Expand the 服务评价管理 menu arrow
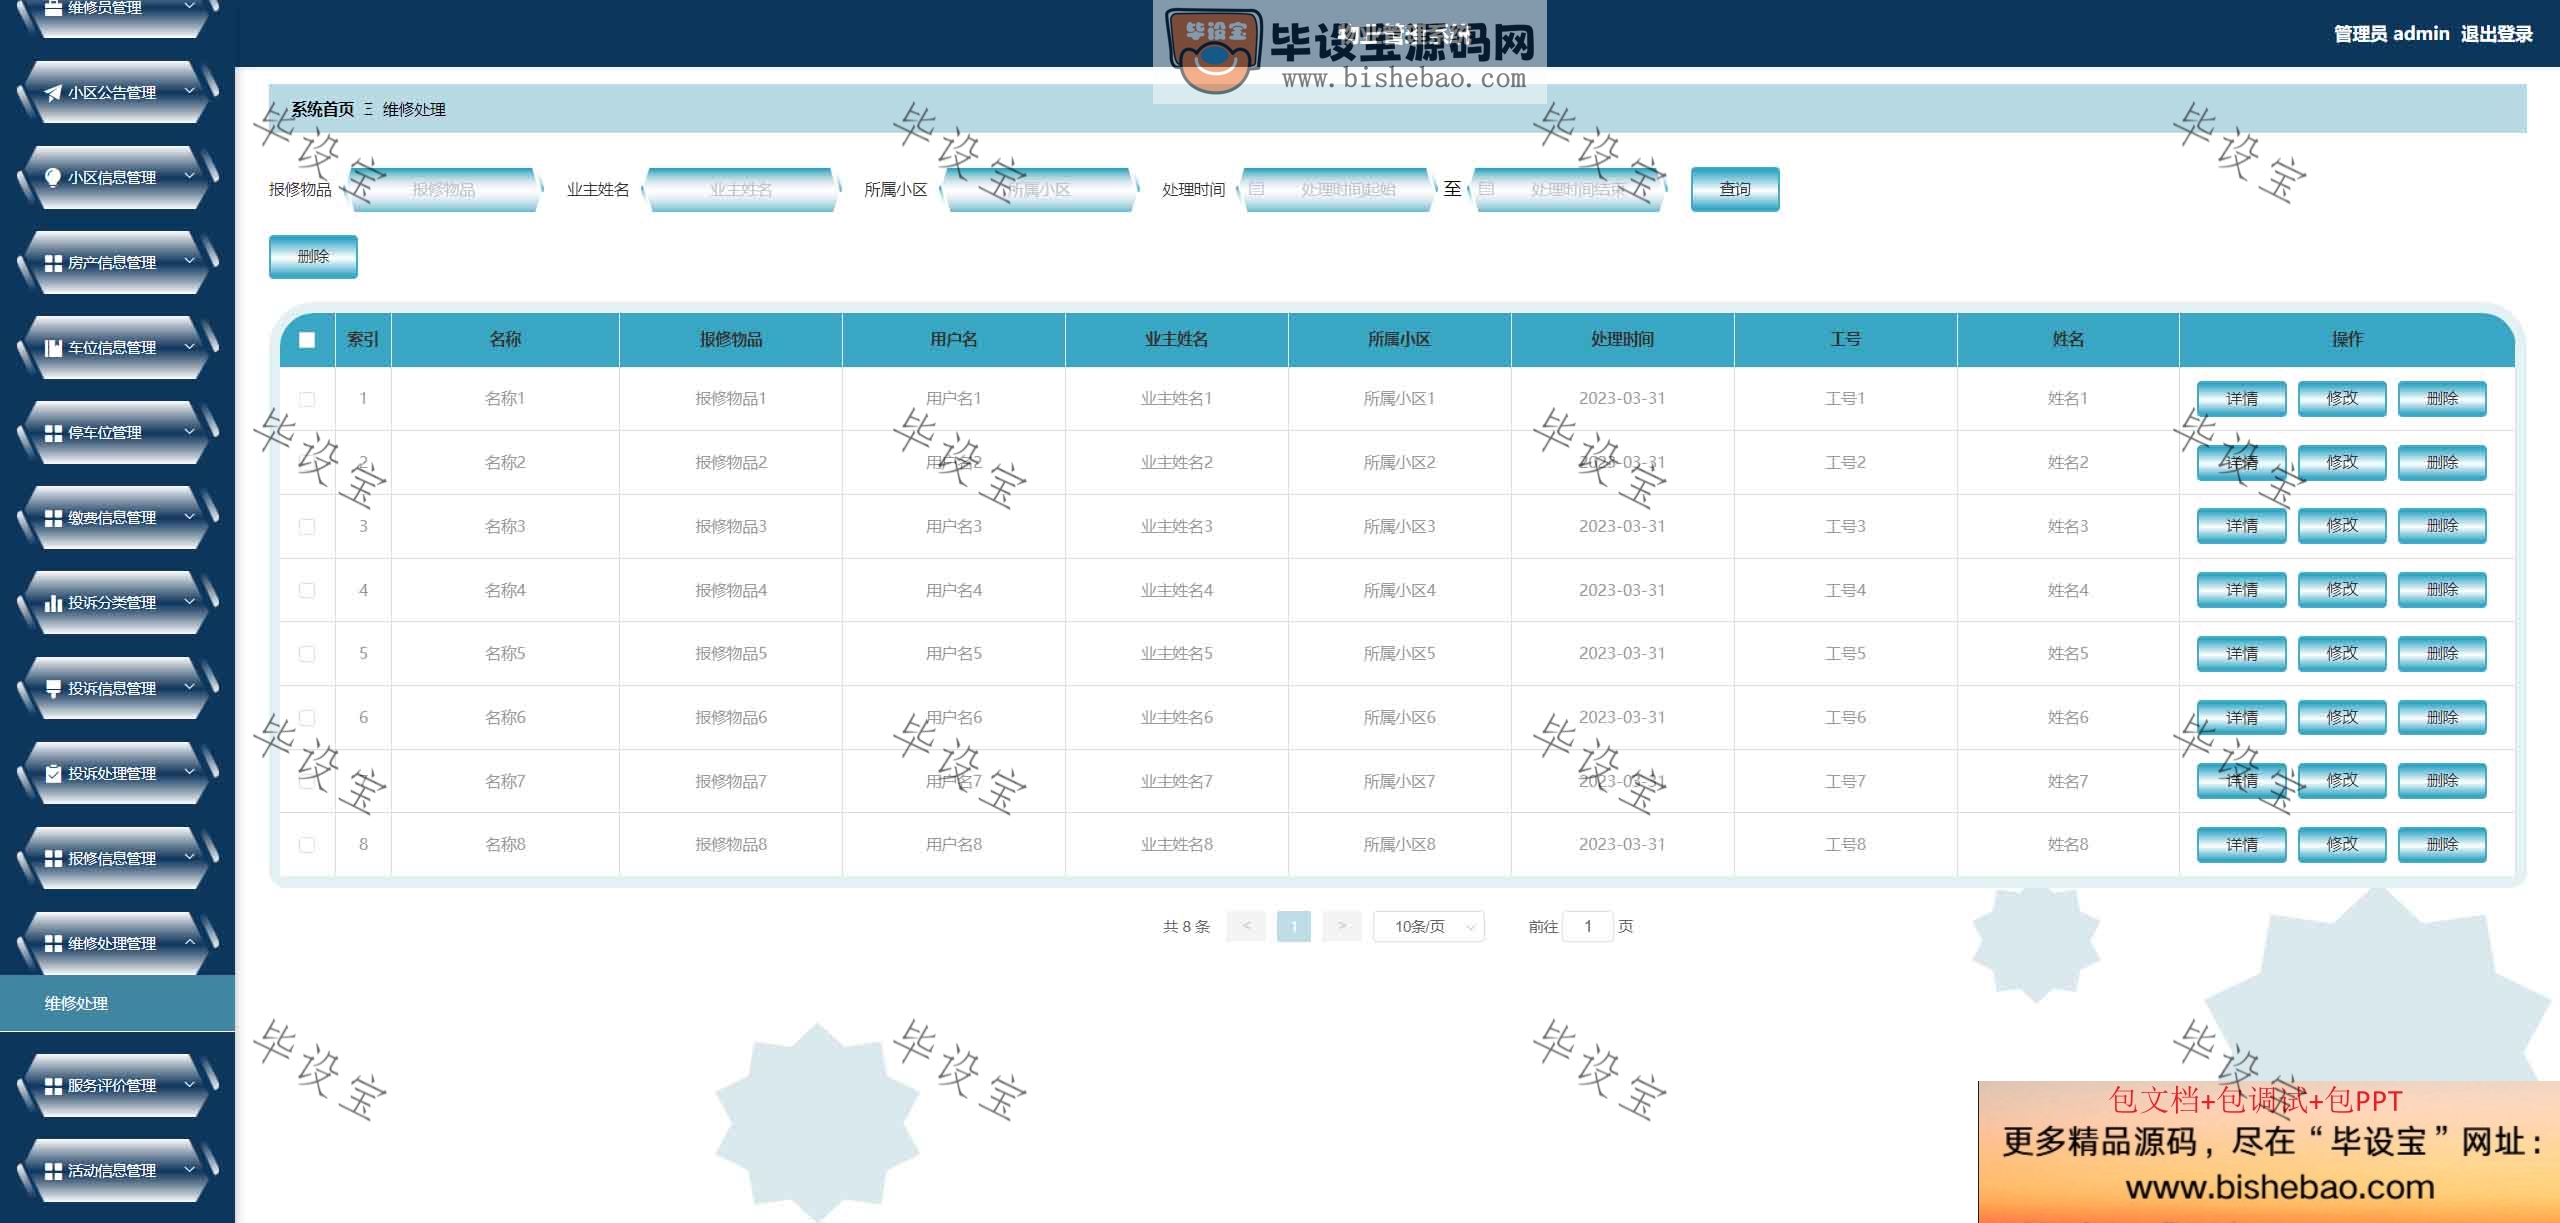2560x1223 pixels. (190, 1084)
